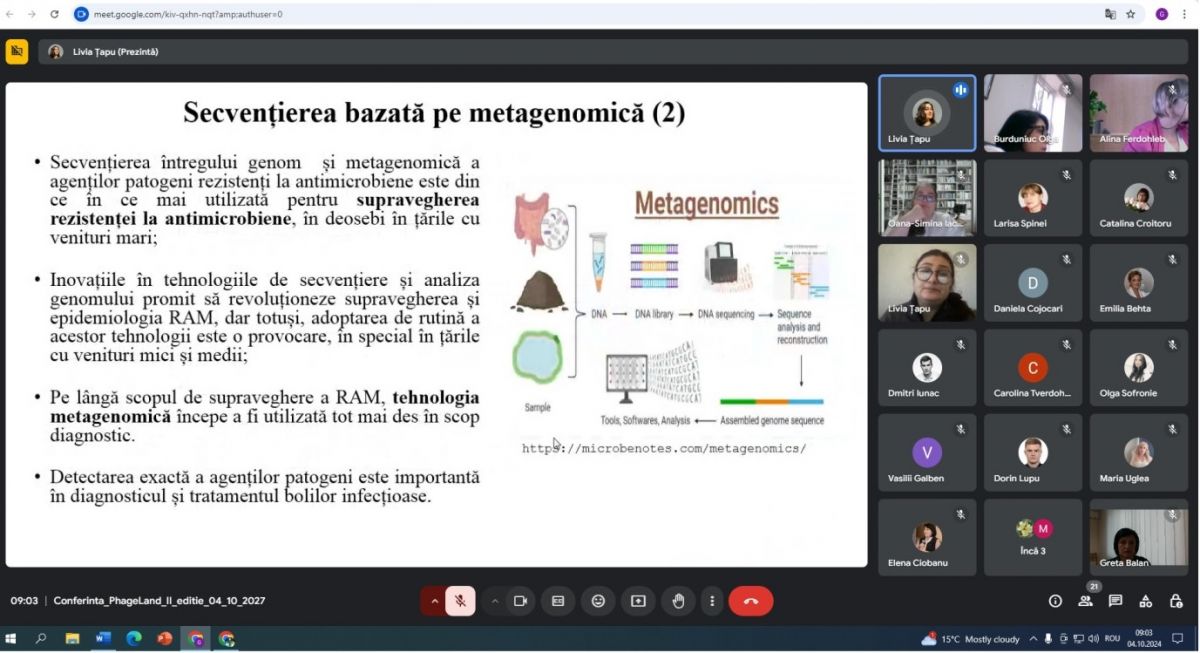Viewport: 1200px width, 653px height.
Task: Open the Activities panel icon
Action: 1146,601
